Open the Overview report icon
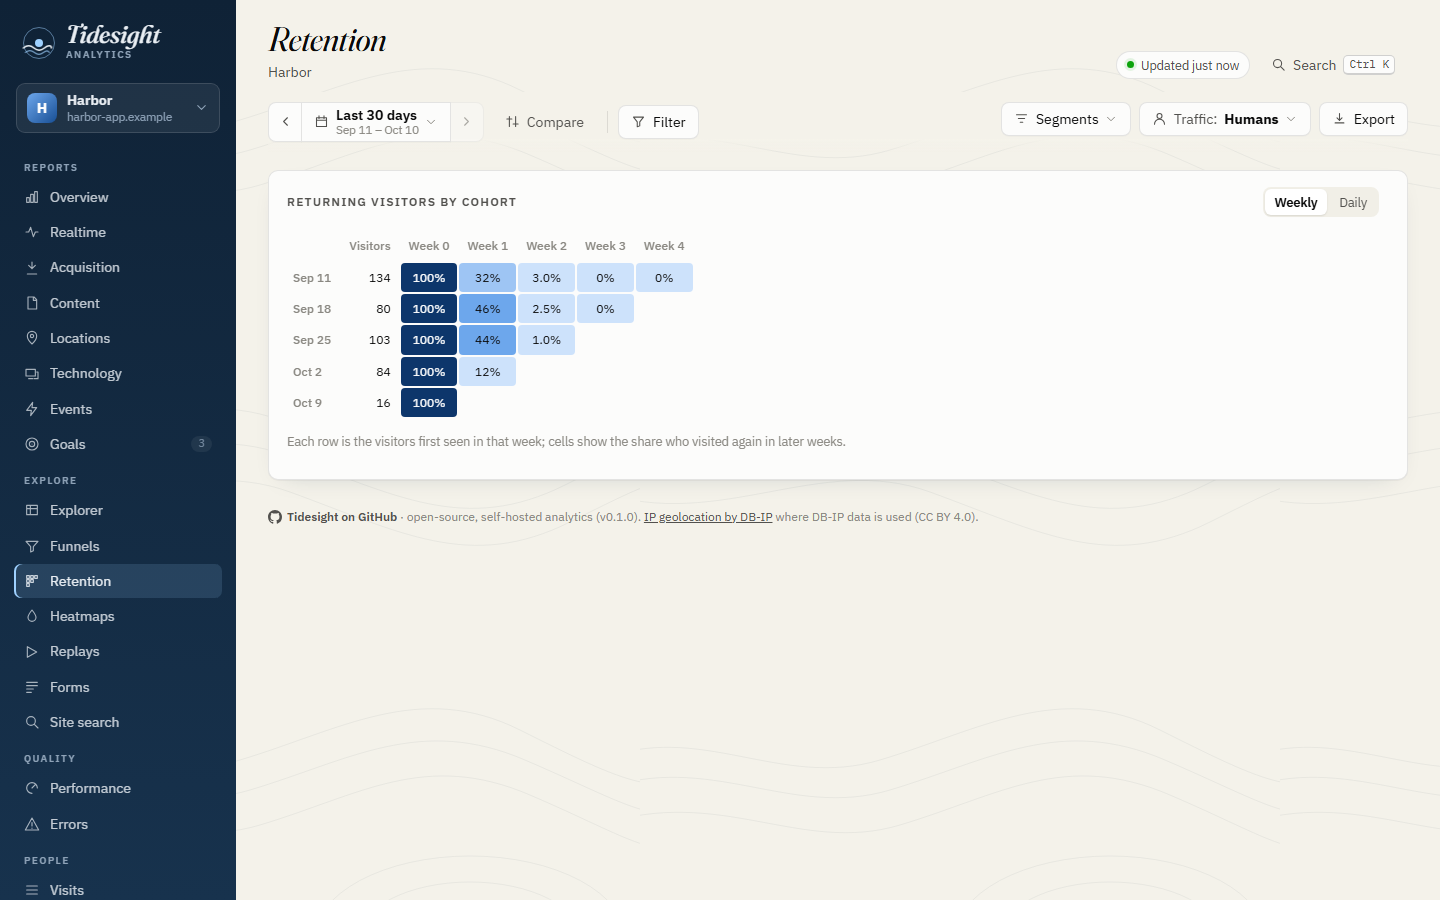 [x=32, y=197]
